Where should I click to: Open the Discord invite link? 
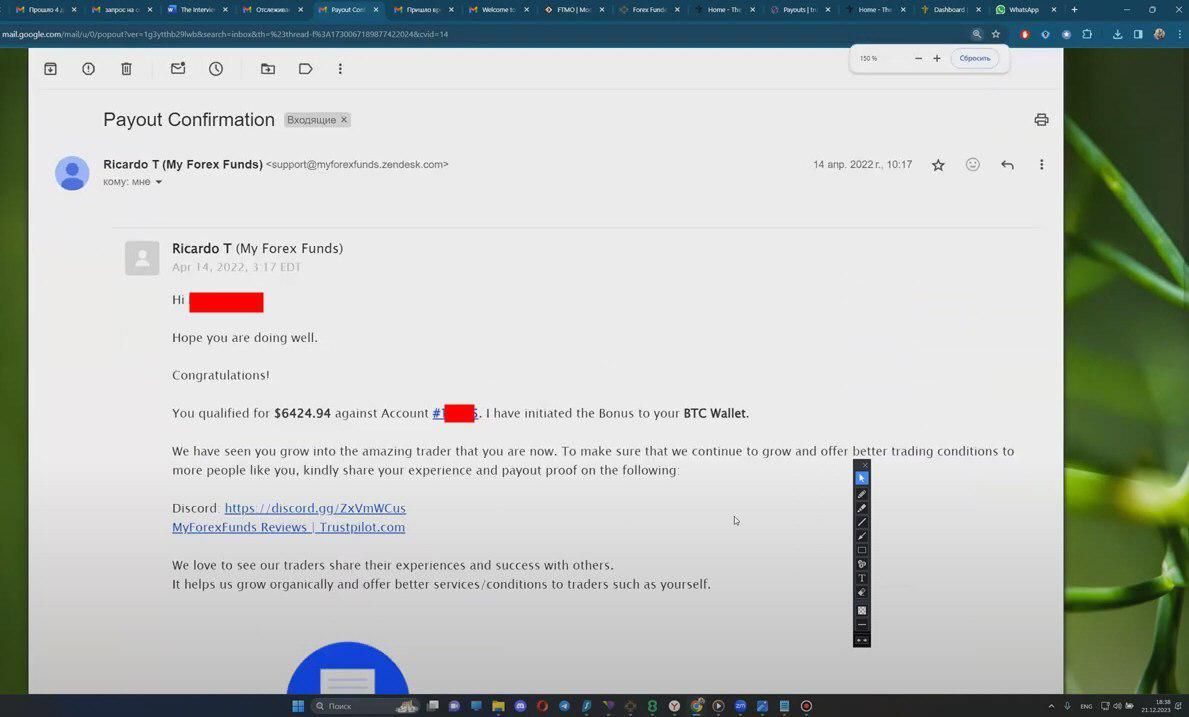pos(315,509)
